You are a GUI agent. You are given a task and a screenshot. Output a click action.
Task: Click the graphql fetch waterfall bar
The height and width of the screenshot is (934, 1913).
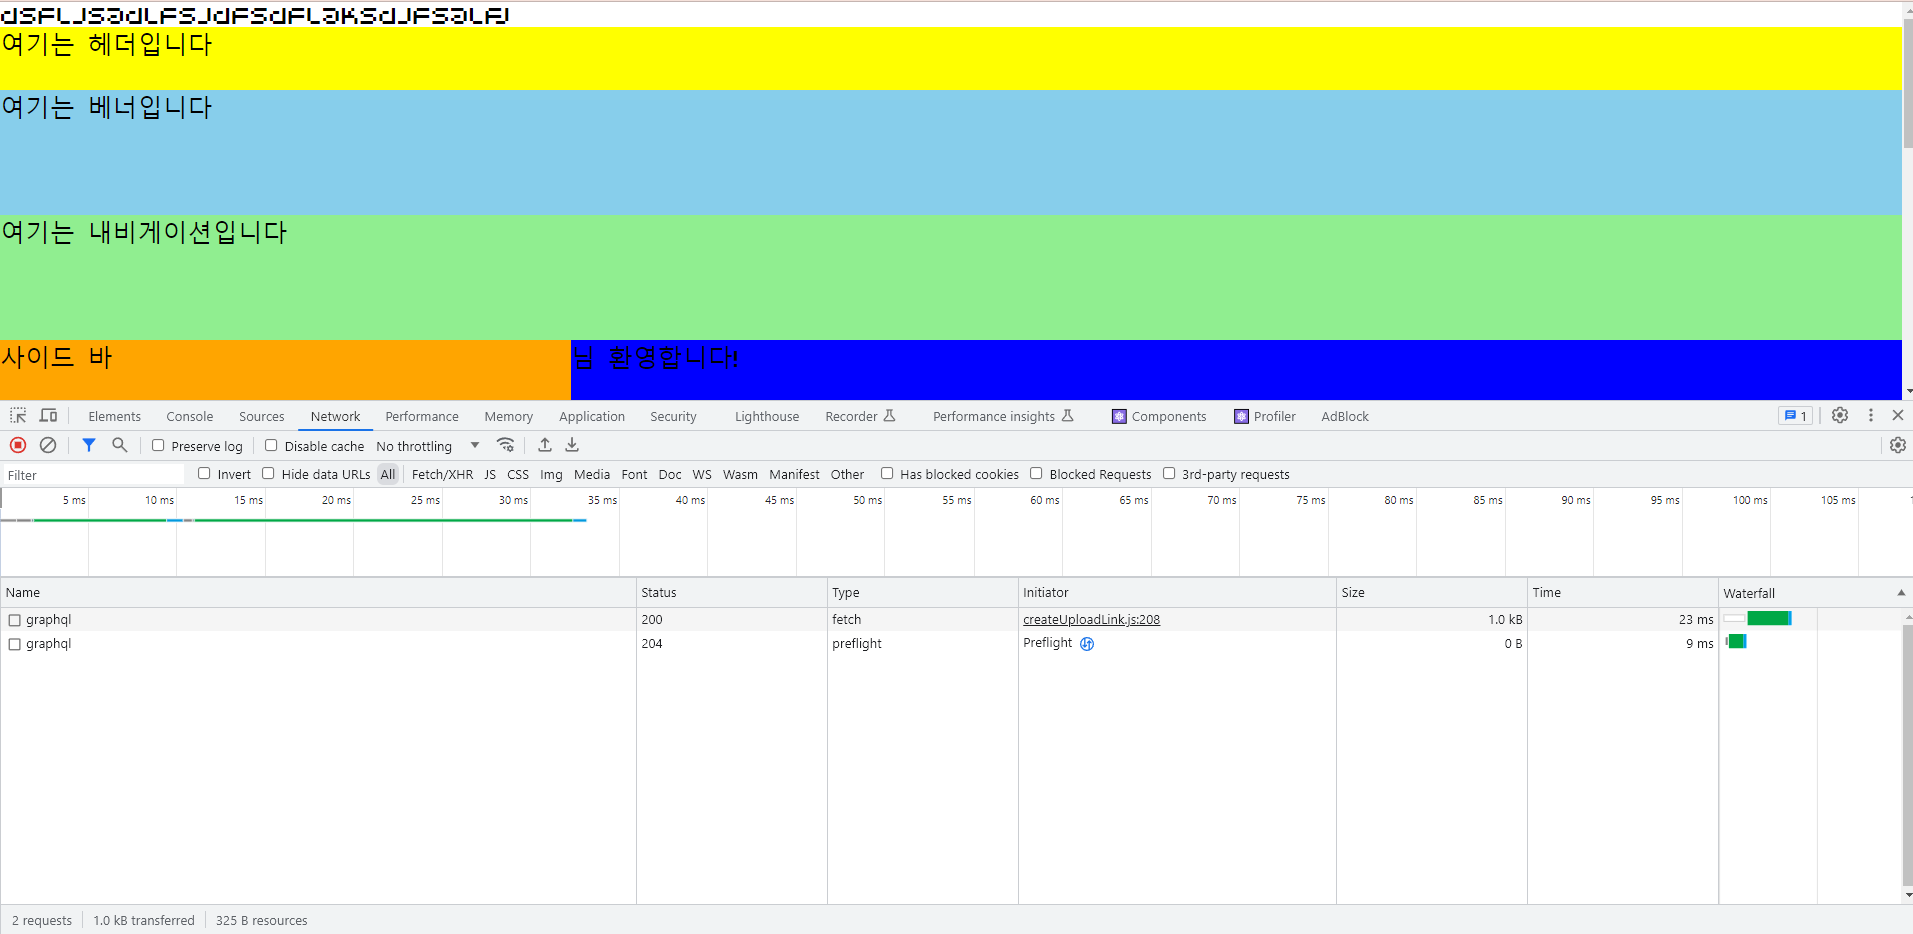point(1768,619)
